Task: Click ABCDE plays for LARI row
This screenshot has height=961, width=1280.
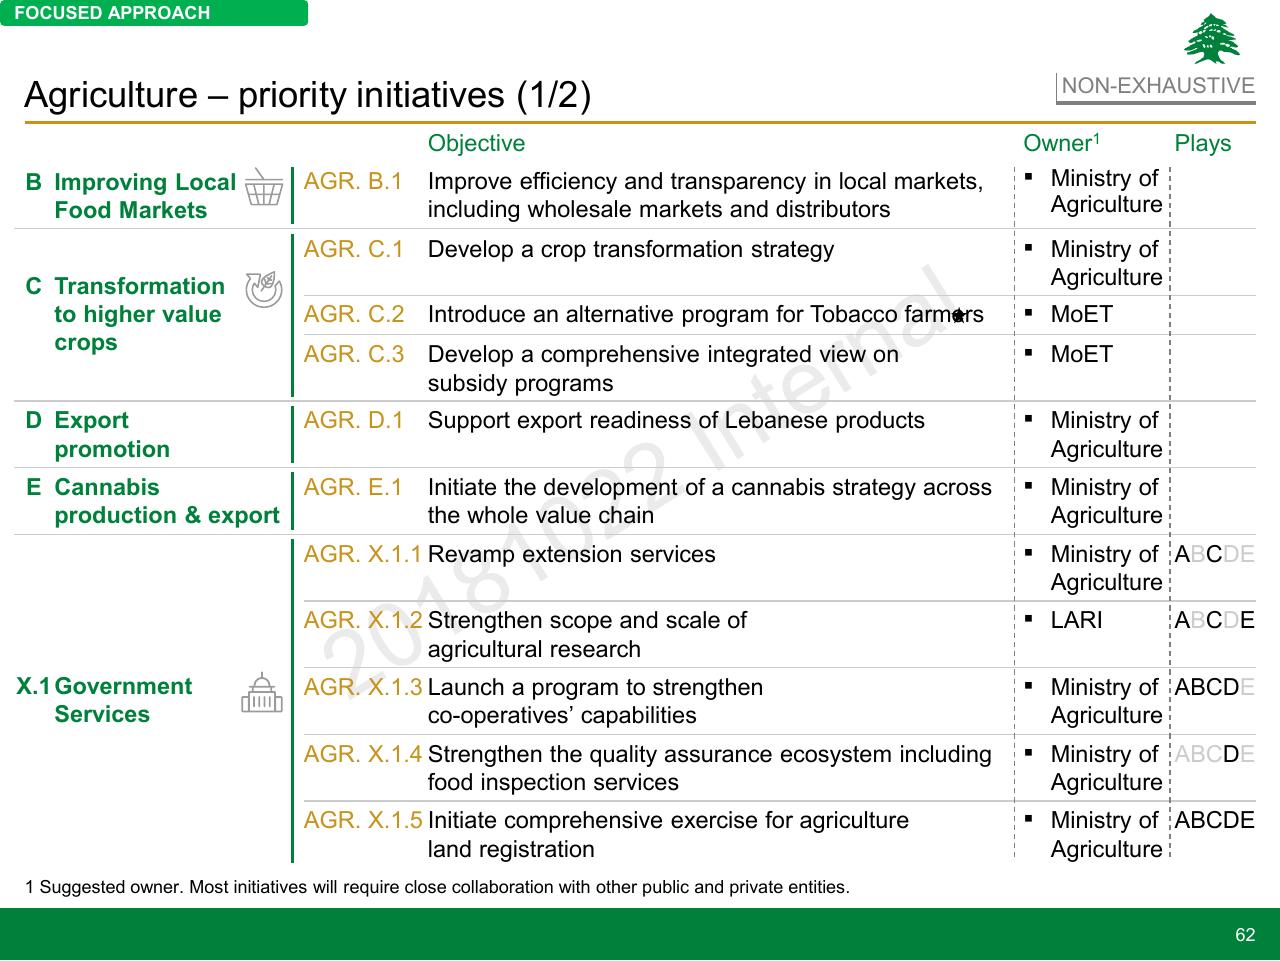Action: click(x=1214, y=620)
